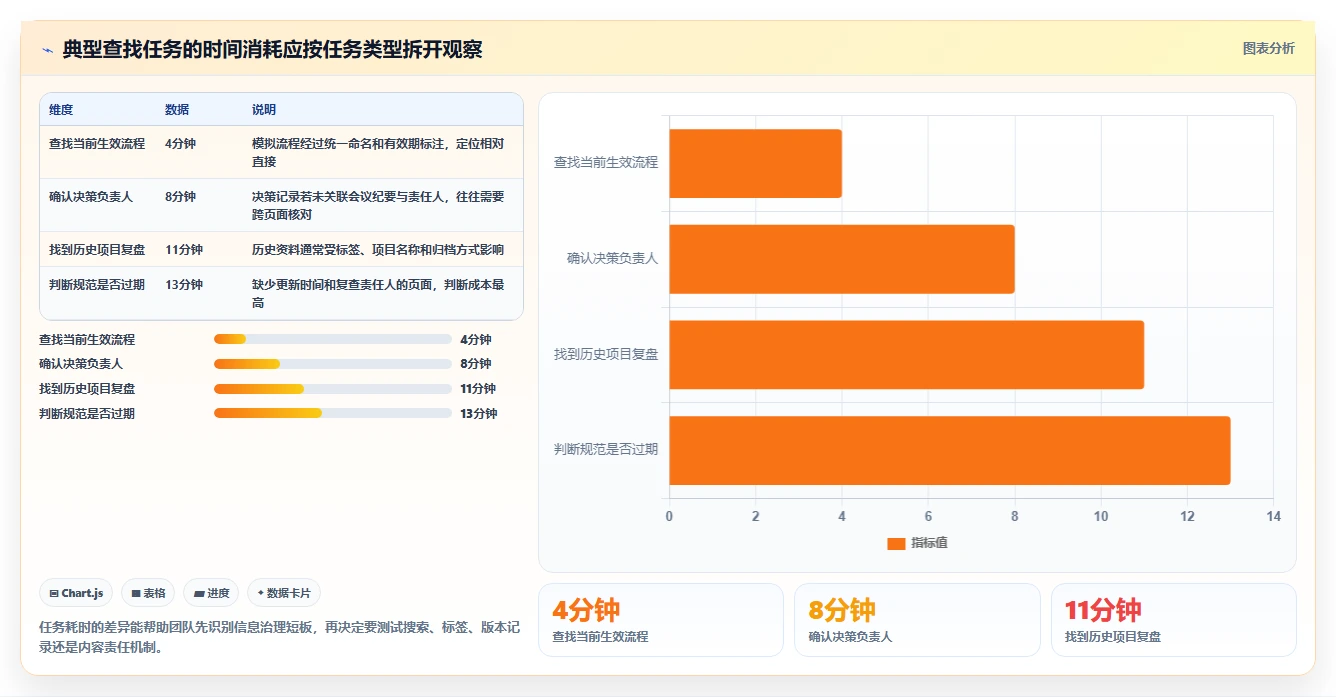The width and height of the screenshot is (1336, 697).
Task: Click the 维度 column header
Action: pos(61,109)
